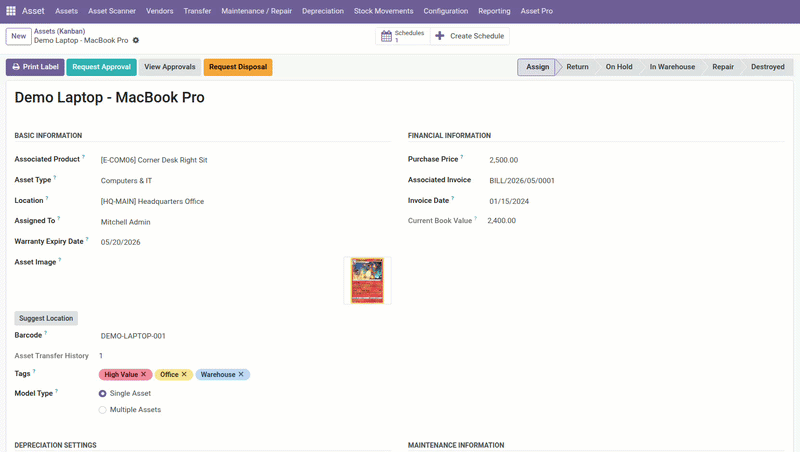The width and height of the screenshot is (800, 452).
Task: Click help mark next to Asset Type
Action: pos(55,178)
